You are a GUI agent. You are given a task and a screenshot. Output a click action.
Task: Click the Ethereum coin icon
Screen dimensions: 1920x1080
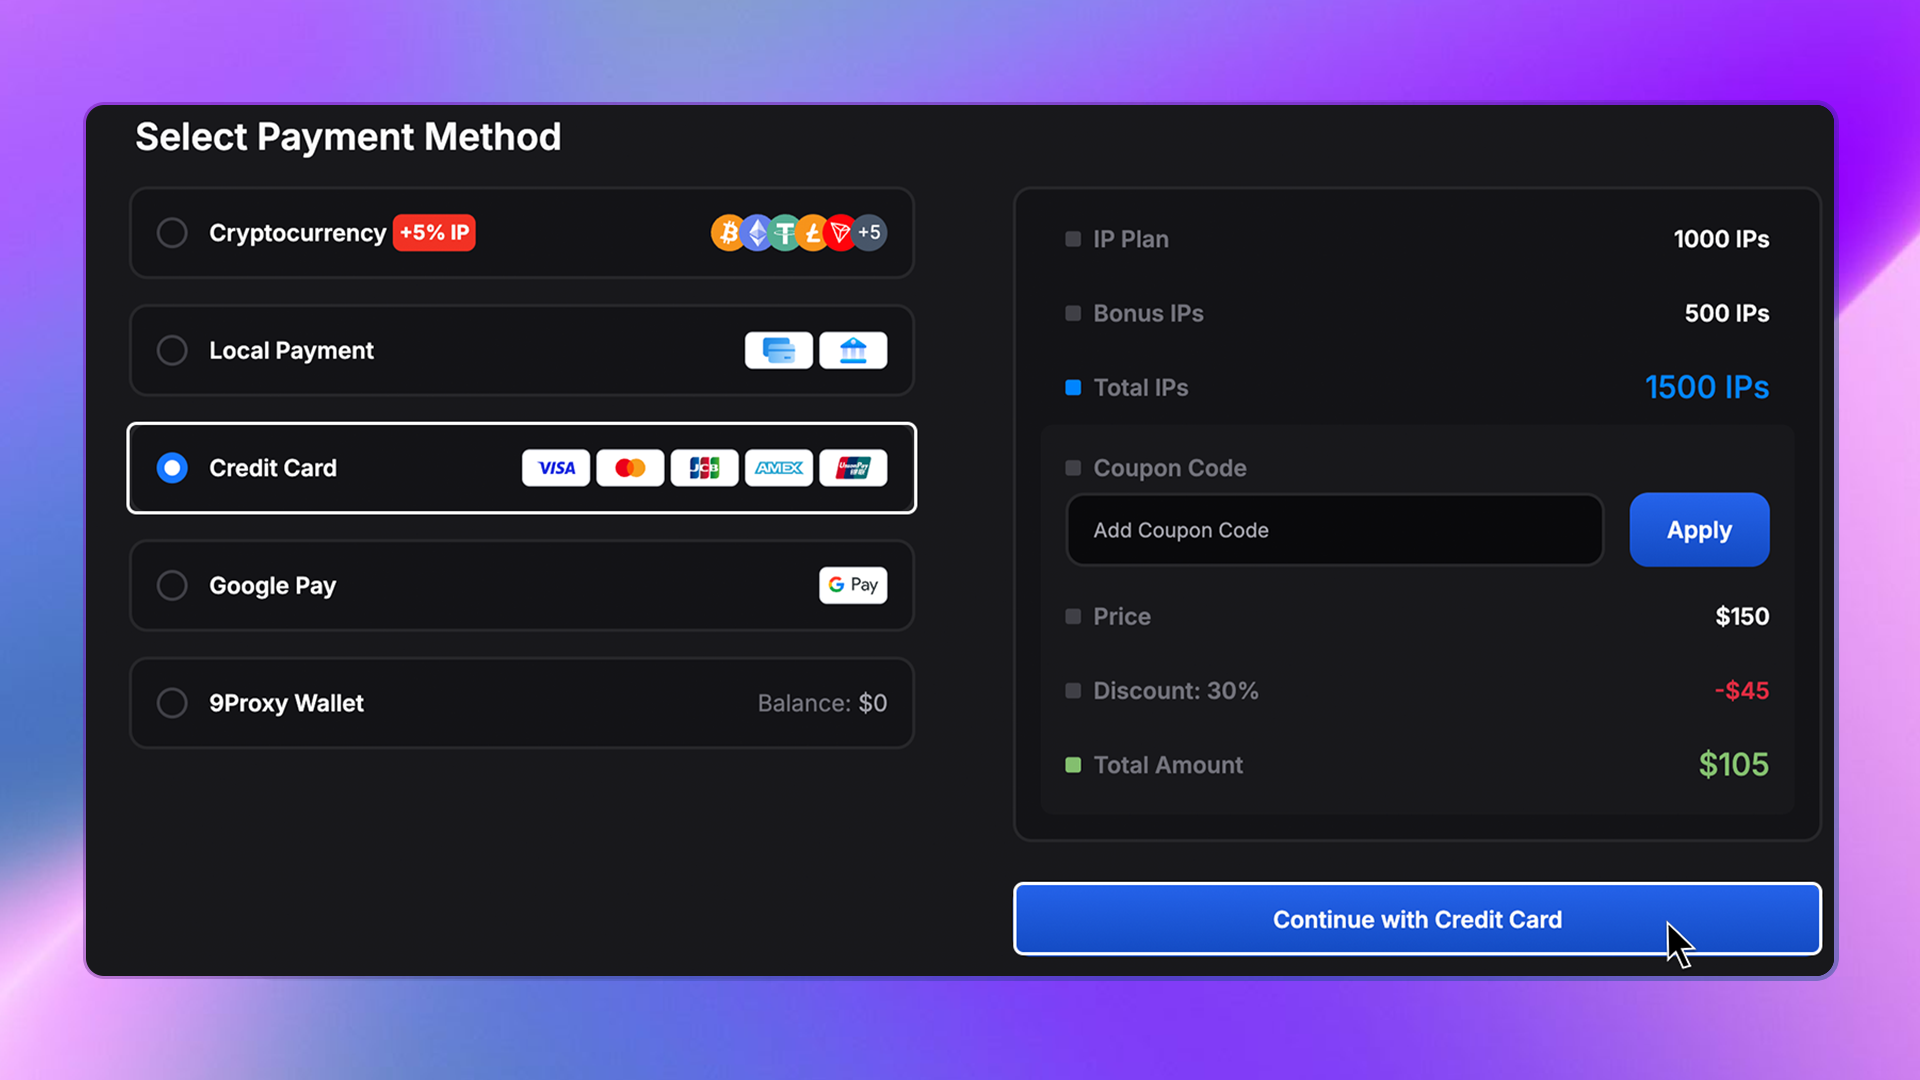pyautogui.click(x=757, y=233)
